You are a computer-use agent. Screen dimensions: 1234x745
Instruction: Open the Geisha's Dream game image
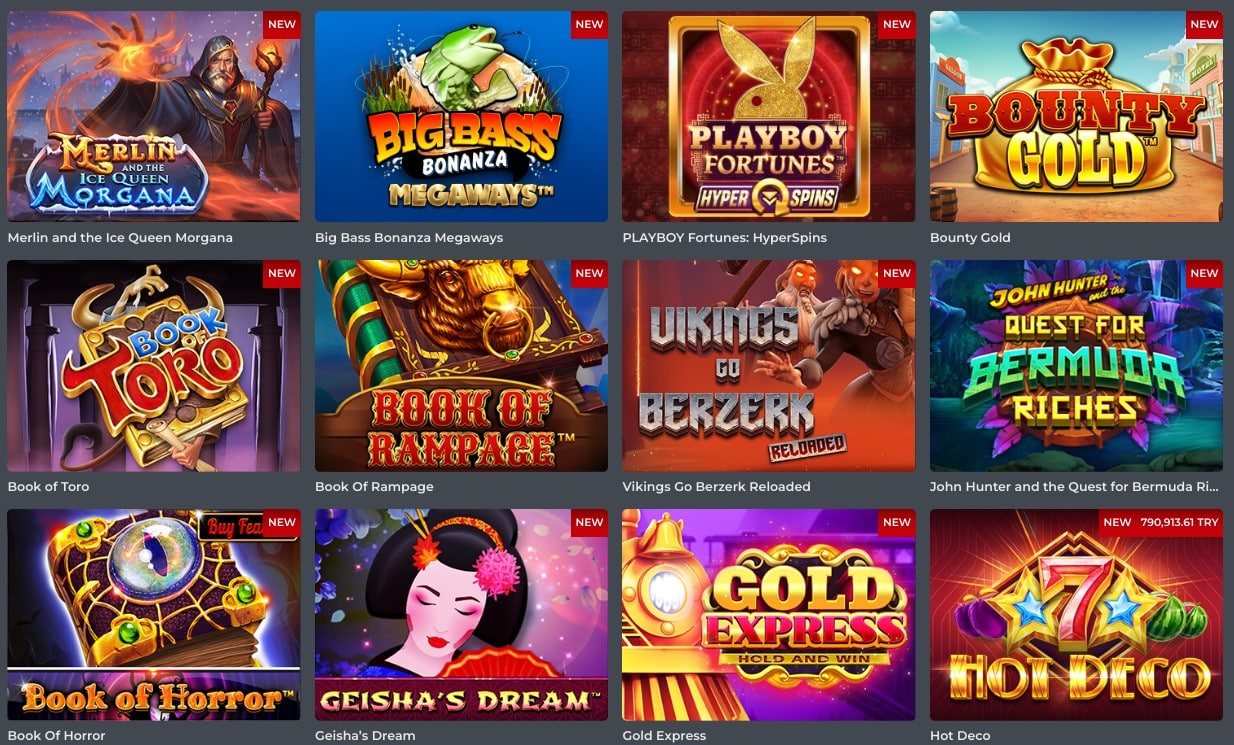[461, 615]
